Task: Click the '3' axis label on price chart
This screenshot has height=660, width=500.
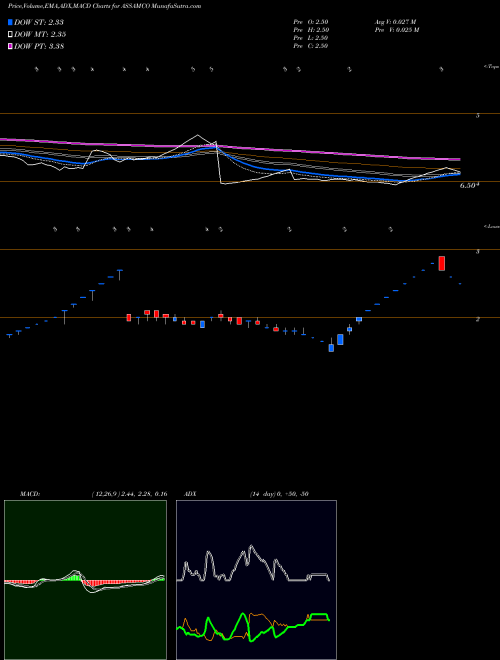Action: [477, 252]
